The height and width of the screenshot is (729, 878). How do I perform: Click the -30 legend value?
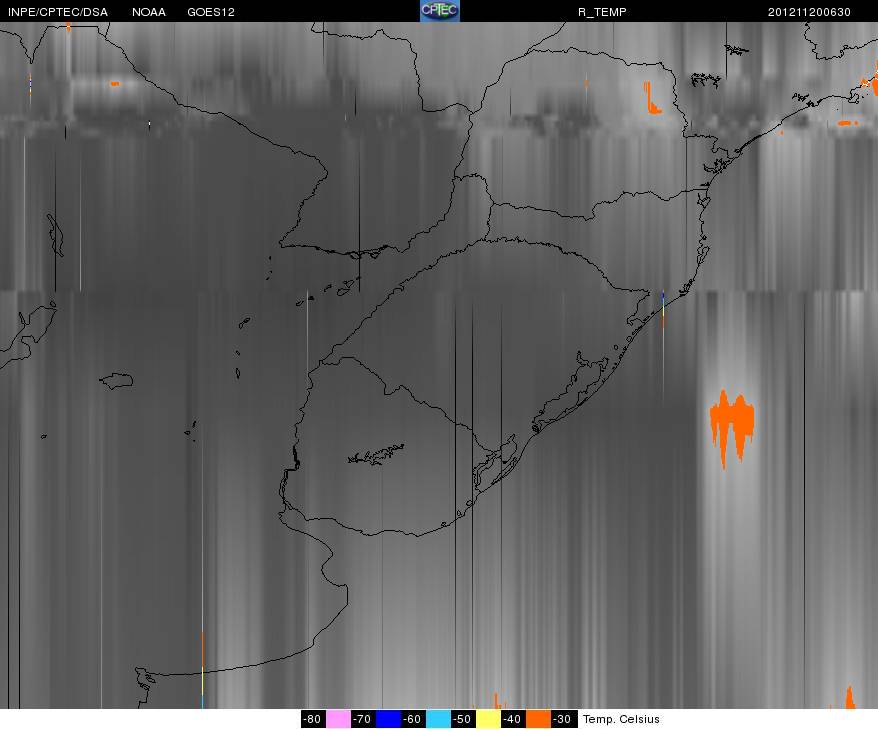(563, 719)
